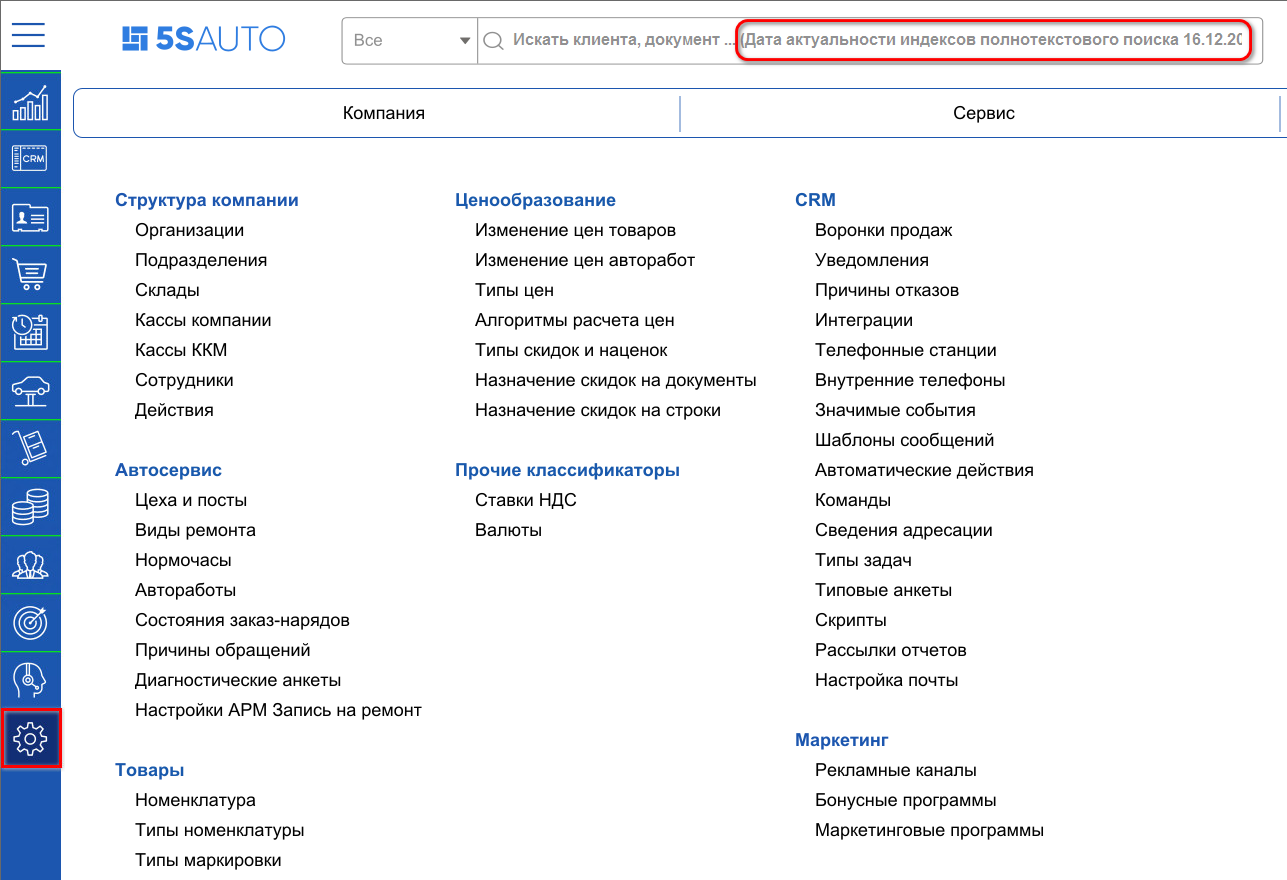Viewport: 1287px width, 880px height.
Task: Click the warehouse hand-truck icon
Action: (x=30, y=448)
